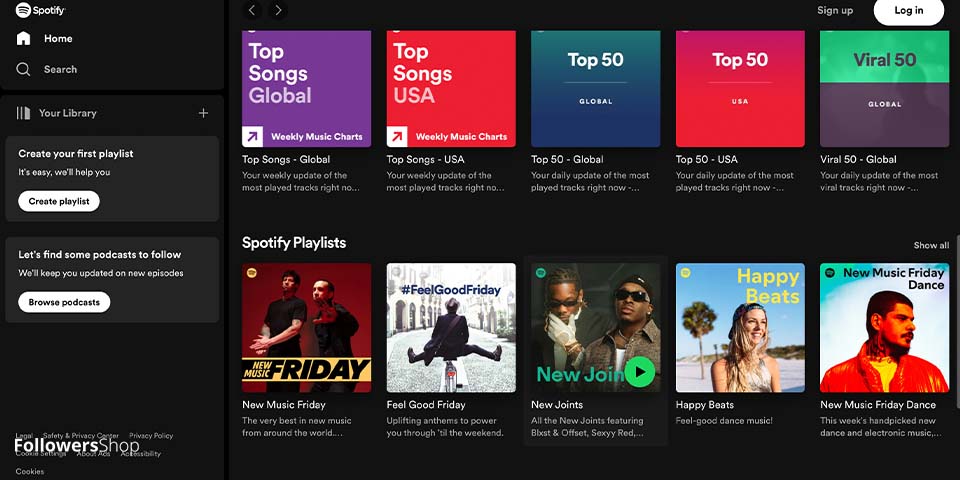This screenshot has width=960, height=480.
Task: Click Viral 50 - Global title
Action: tap(858, 159)
